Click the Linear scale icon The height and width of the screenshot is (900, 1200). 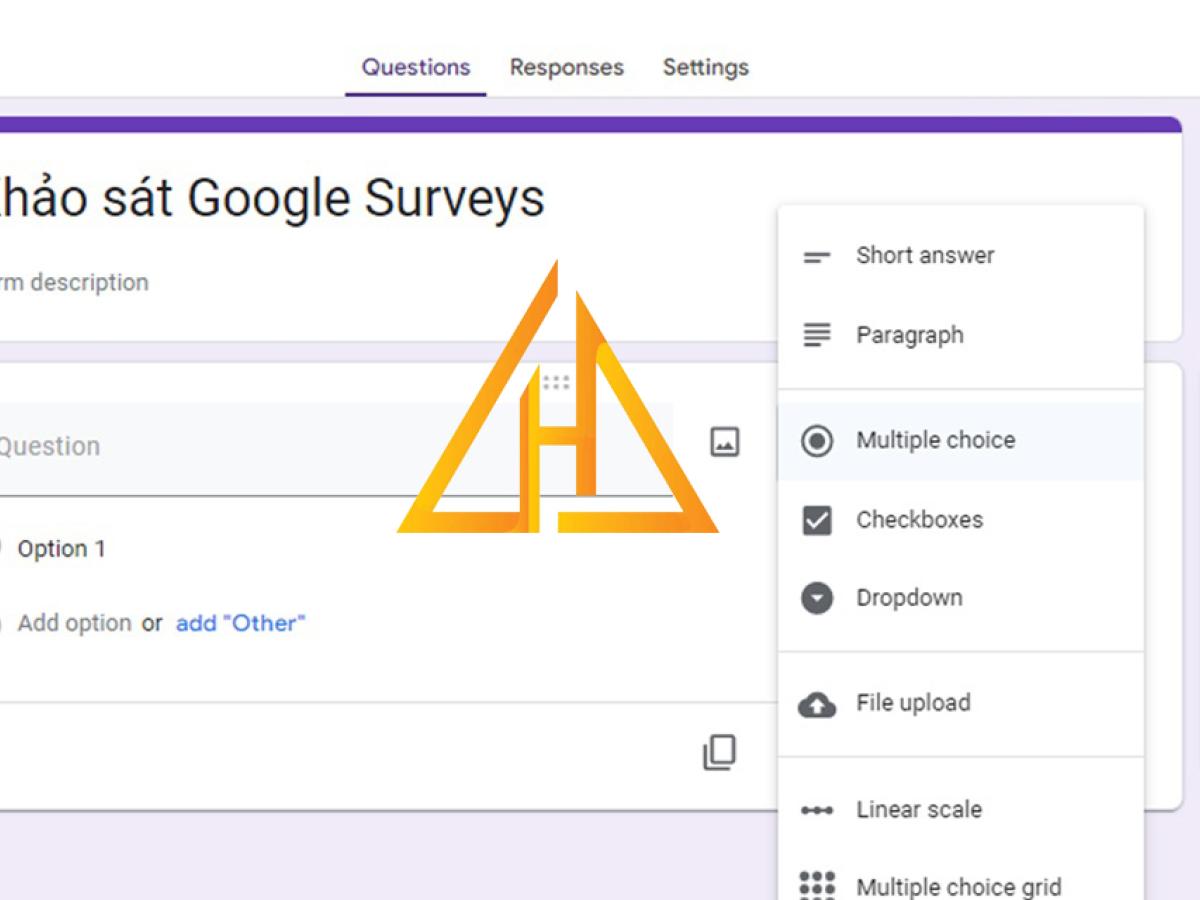[x=817, y=810]
